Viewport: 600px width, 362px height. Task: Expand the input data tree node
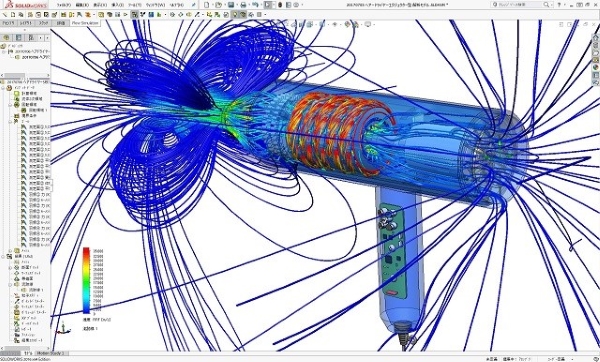[4, 88]
